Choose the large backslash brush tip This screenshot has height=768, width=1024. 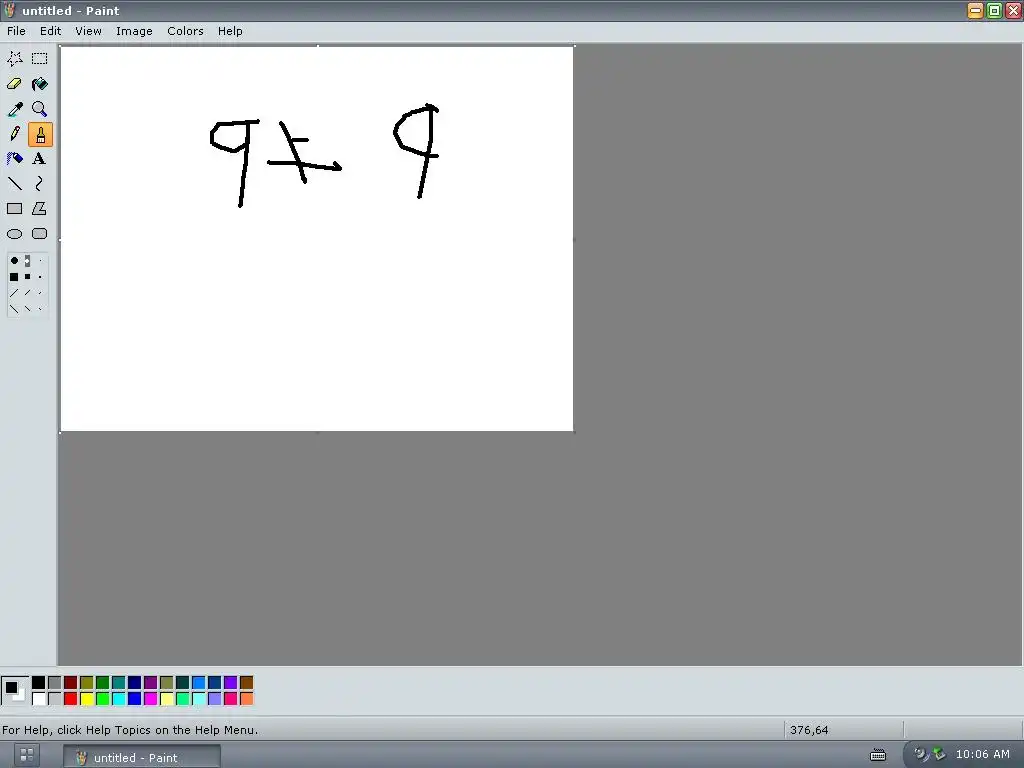[14, 309]
